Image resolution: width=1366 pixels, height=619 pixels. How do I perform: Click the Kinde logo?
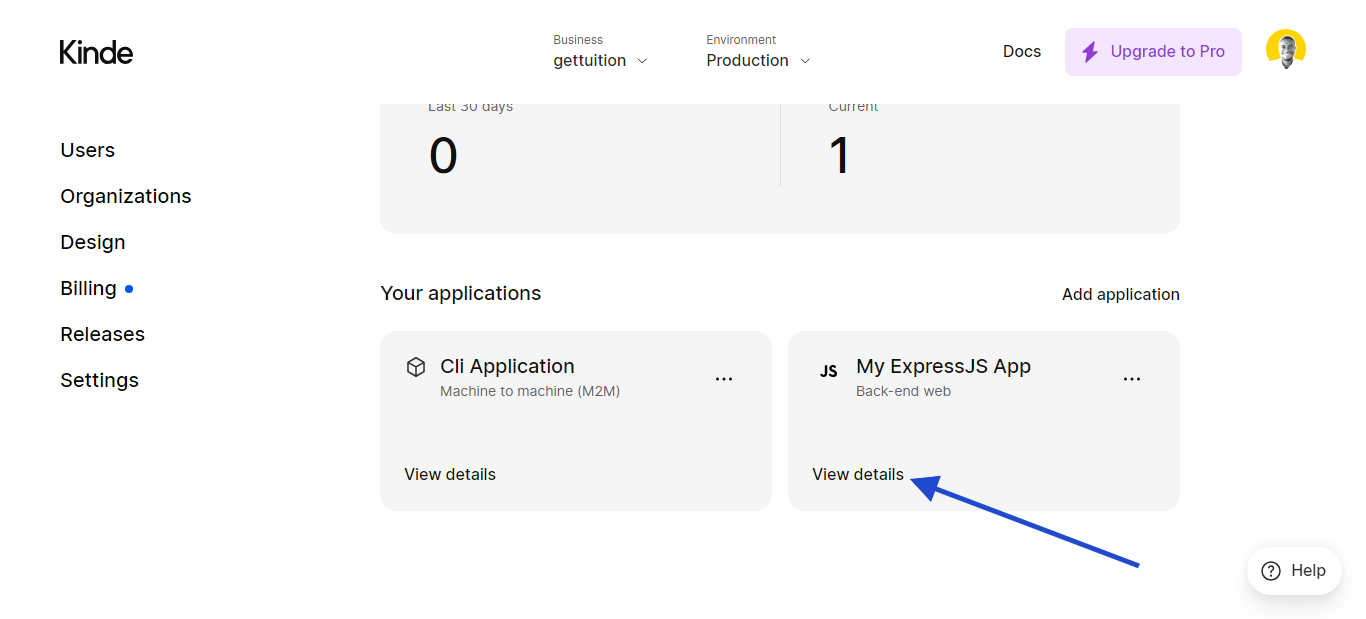[96, 52]
